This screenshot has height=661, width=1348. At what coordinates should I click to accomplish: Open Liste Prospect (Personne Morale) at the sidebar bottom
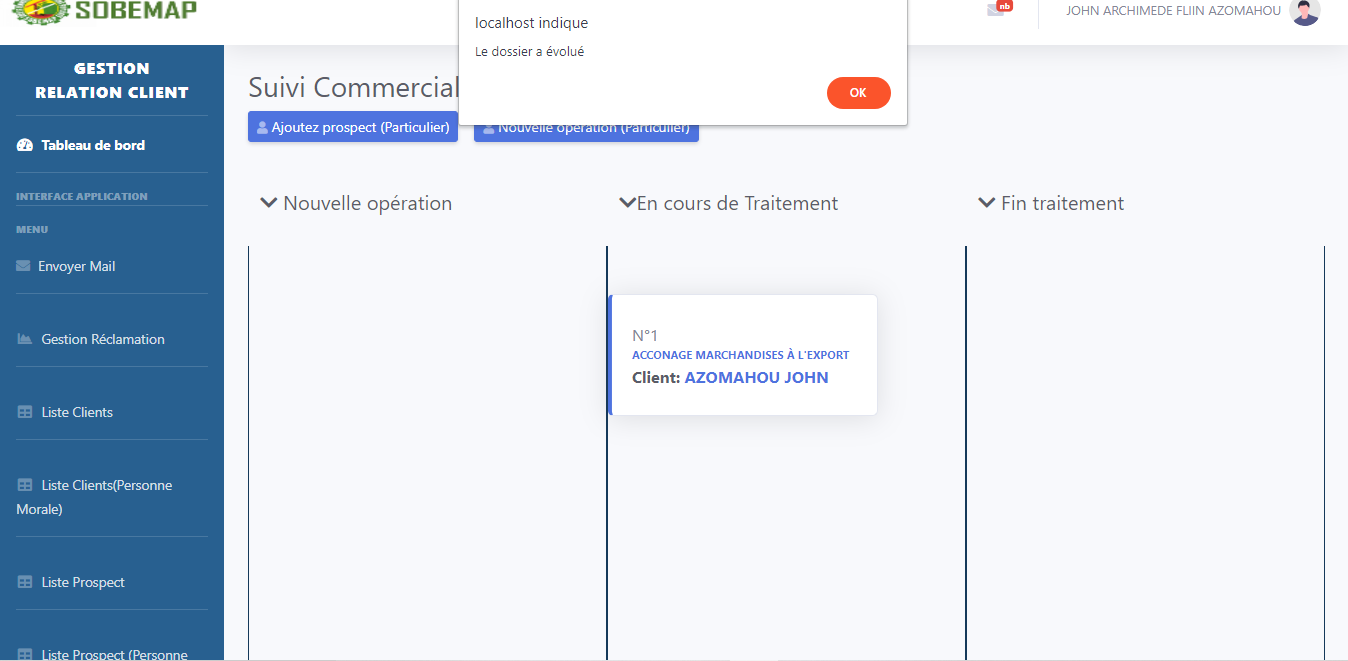click(113, 654)
